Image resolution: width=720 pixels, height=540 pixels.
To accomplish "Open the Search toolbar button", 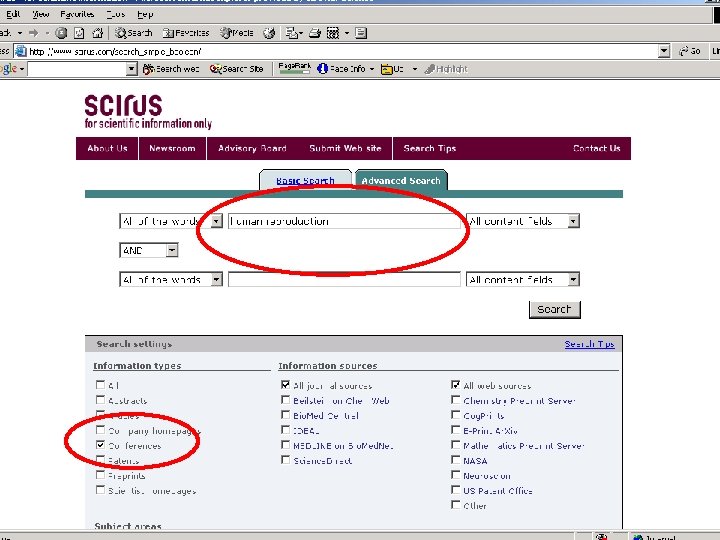I will 134,33.
